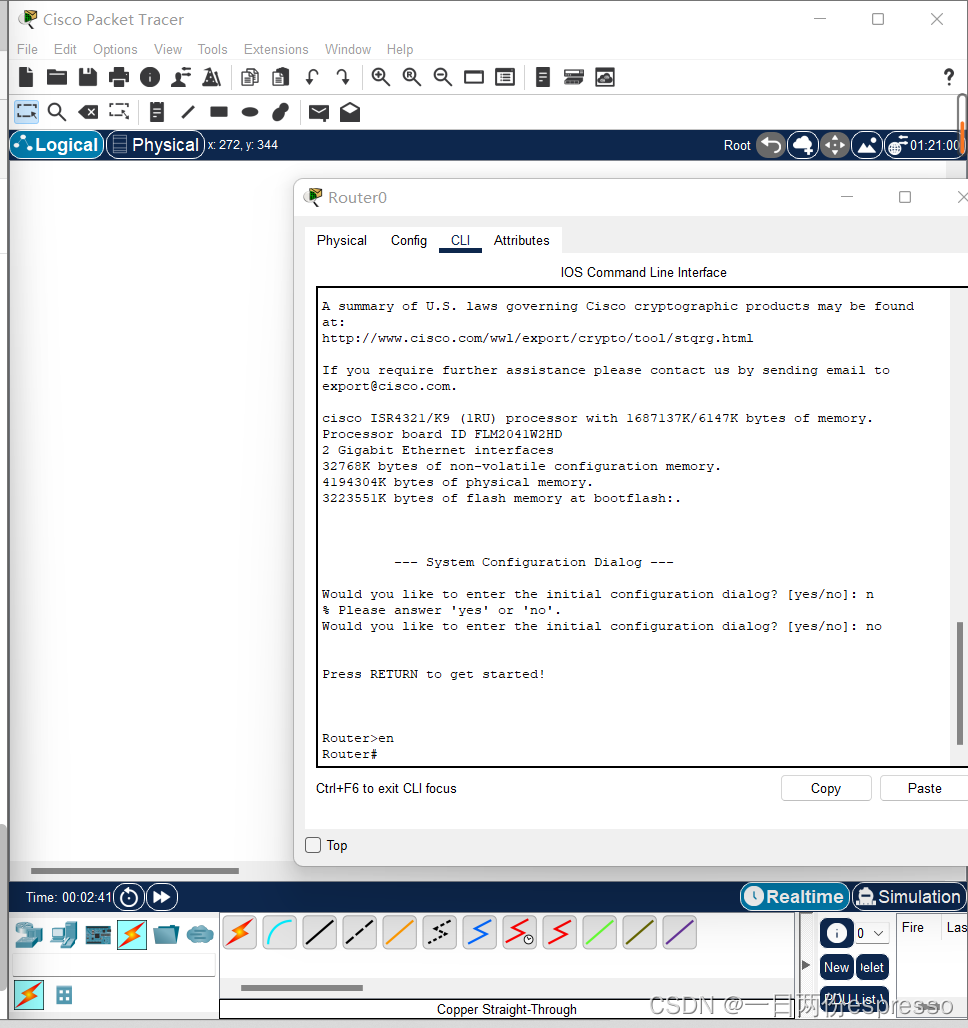Pick the console cable connection icon
The width and height of the screenshot is (968, 1028).
click(x=280, y=933)
